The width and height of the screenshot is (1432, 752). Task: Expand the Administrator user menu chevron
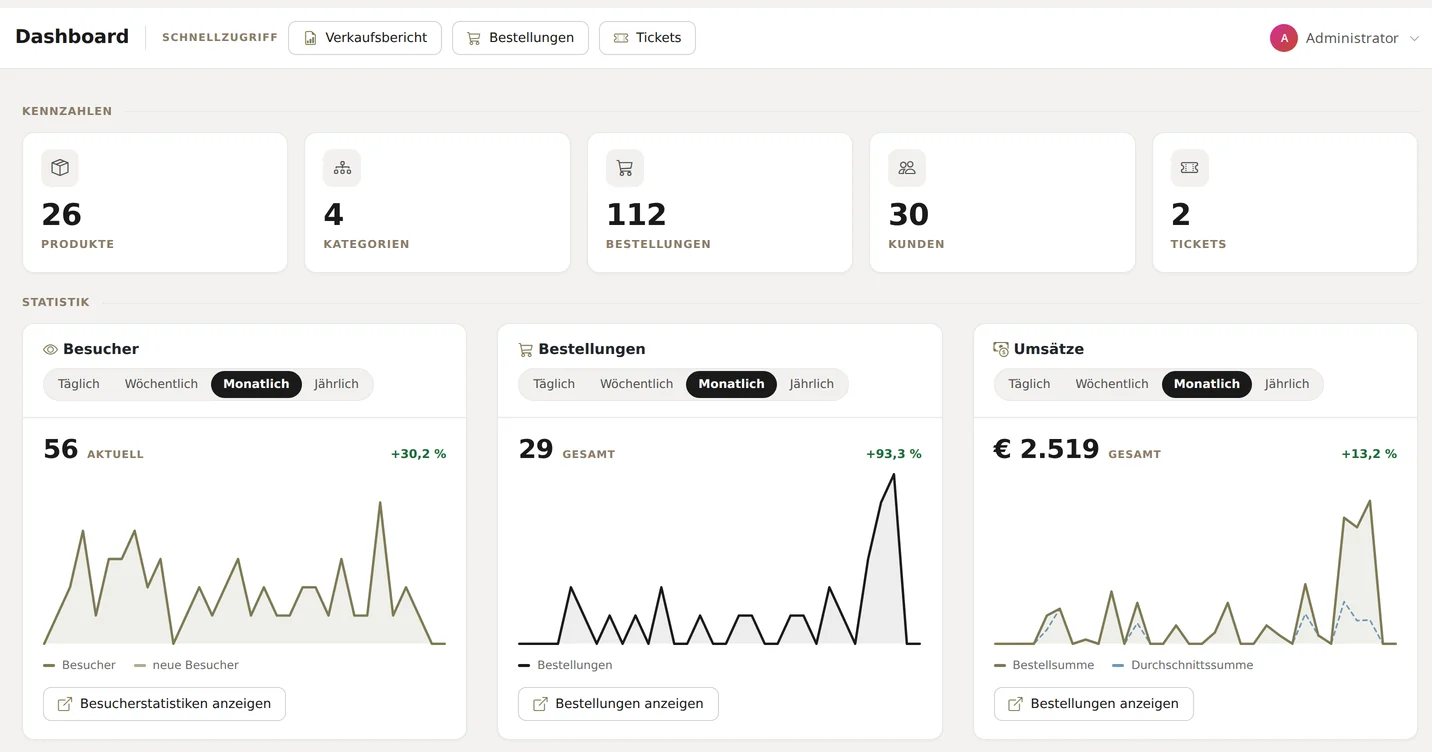(x=1414, y=39)
